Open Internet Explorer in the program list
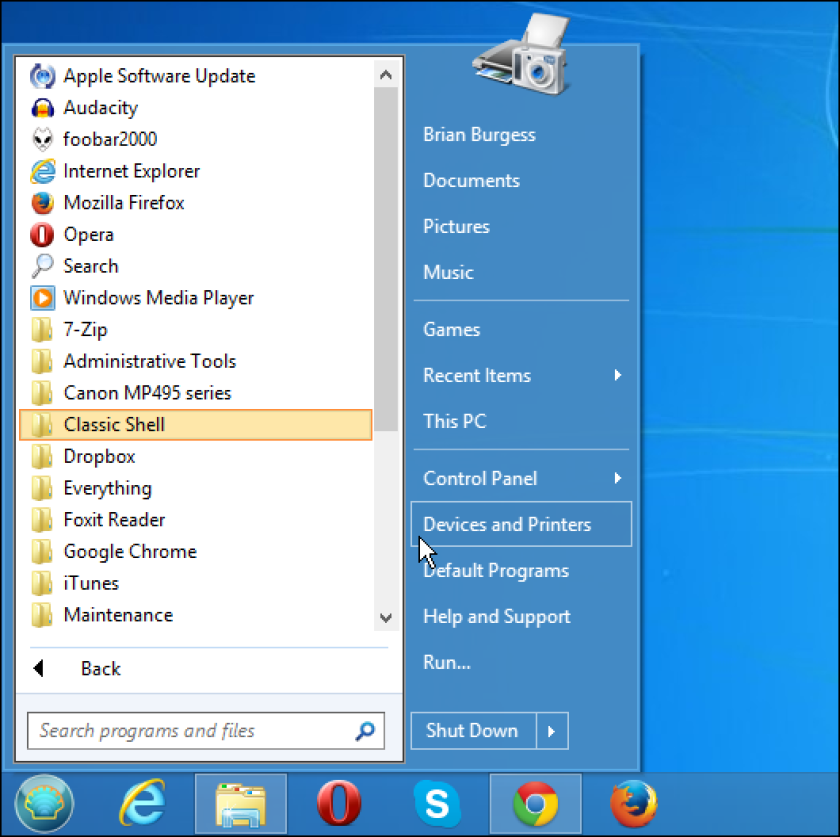The height and width of the screenshot is (837, 840). 196,171
